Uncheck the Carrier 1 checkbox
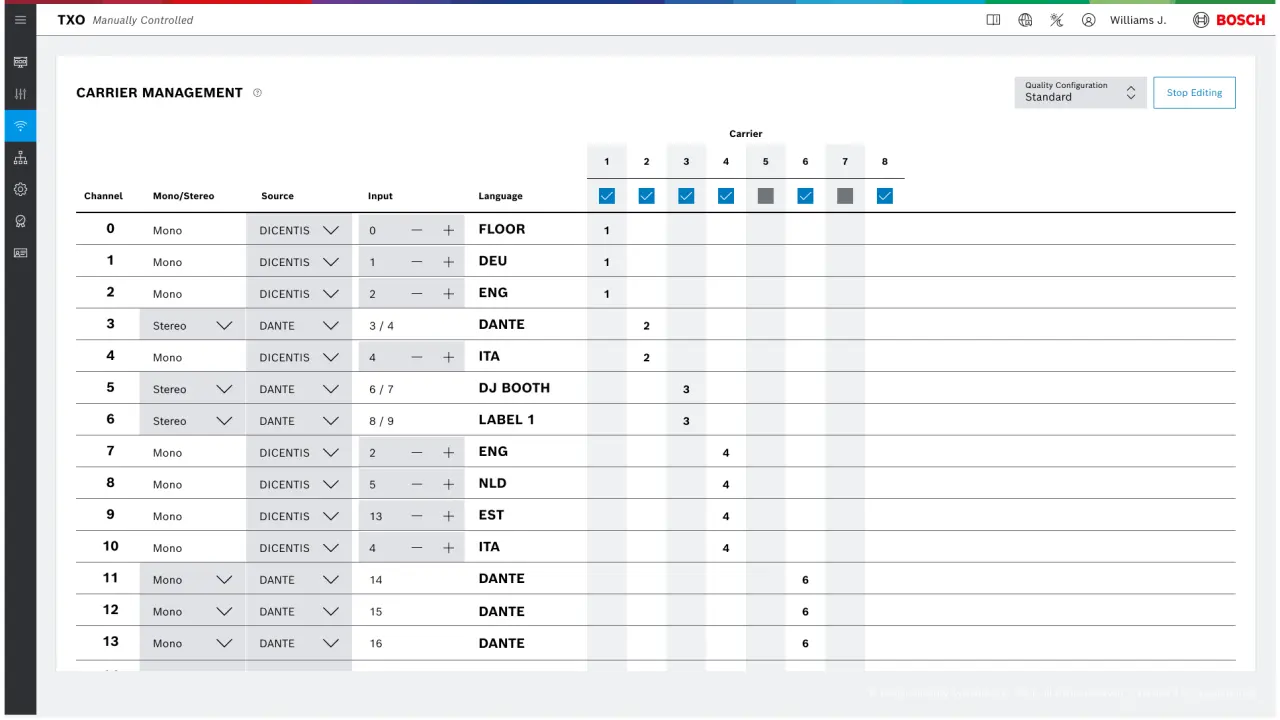This screenshot has height=720, width=1280. click(x=606, y=196)
